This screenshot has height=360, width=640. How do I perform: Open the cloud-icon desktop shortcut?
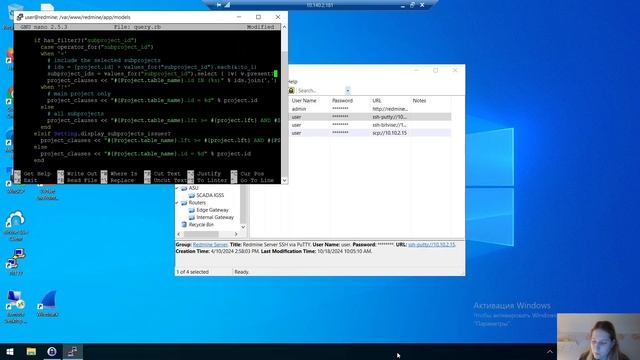pos(16,226)
